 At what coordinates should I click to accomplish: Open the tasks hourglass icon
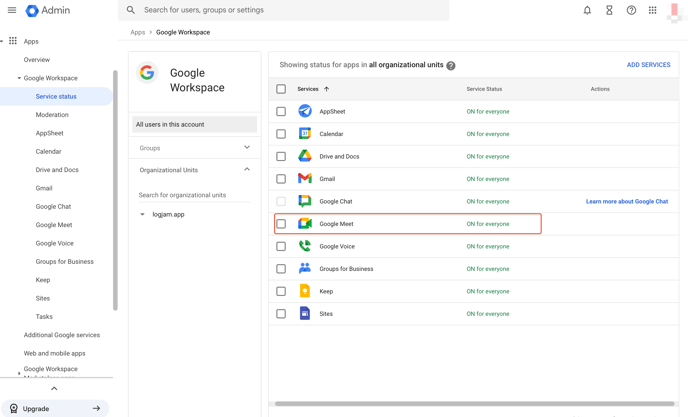point(609,10)
